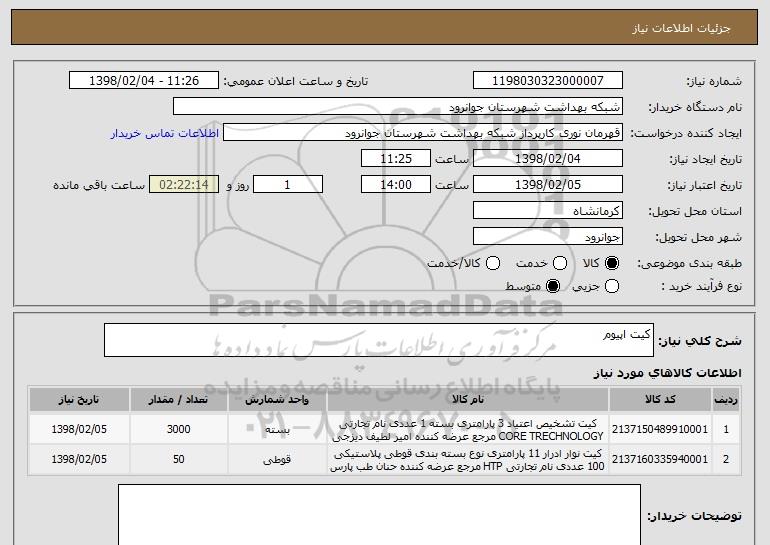Viewport: 770px width, 545px height.
Task: Choose the متوسط purchase process radio
Action: tap(553, 286)
